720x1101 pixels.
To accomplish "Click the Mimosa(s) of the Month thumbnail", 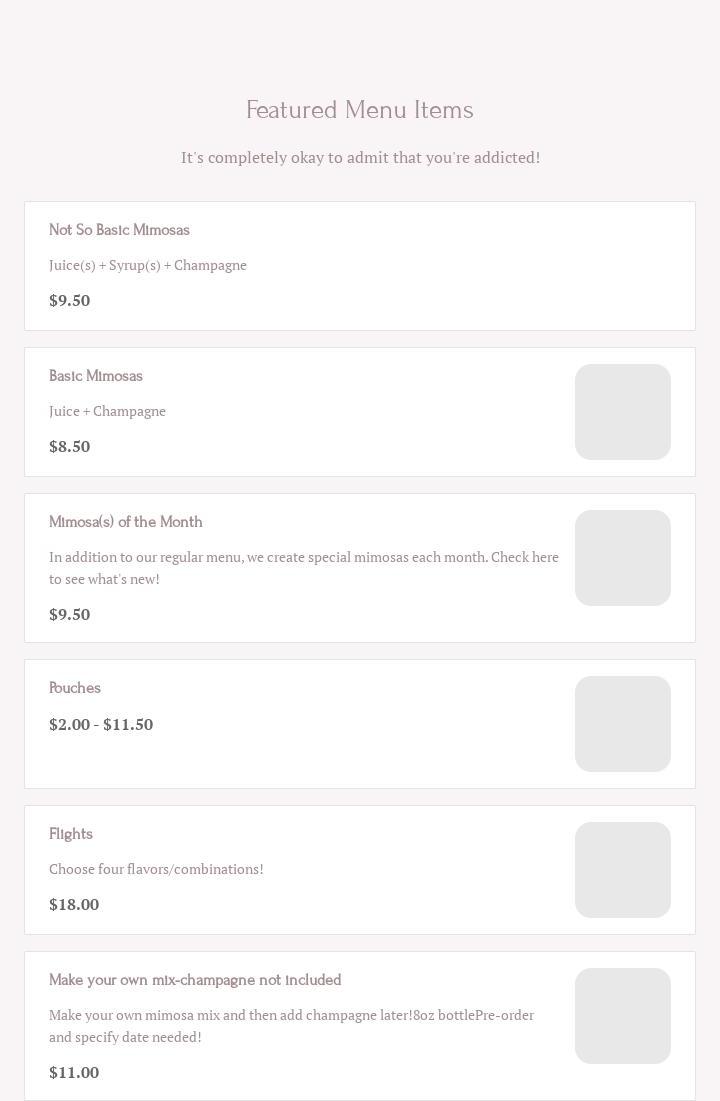I will (622, 558).
